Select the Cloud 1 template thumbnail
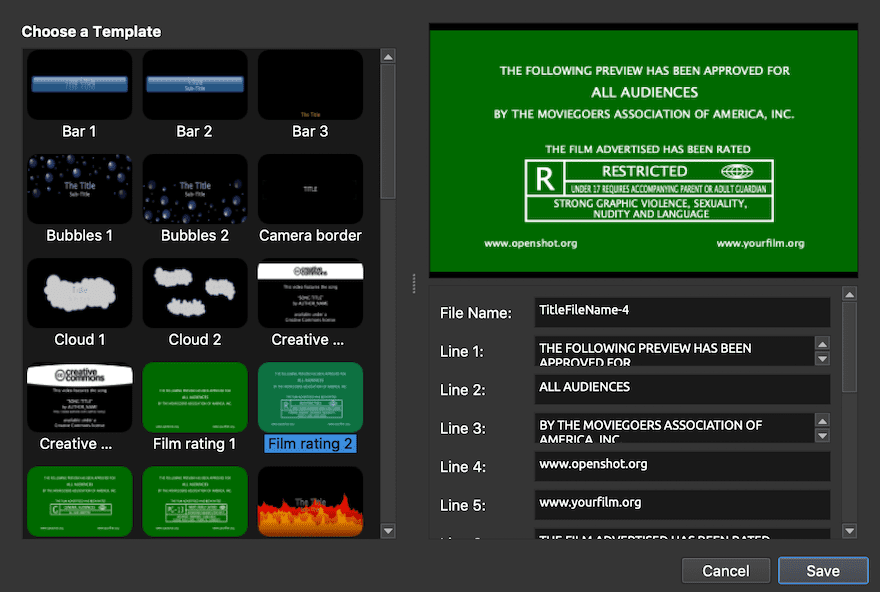Screen dimensions: 880x592 [79, 293]
